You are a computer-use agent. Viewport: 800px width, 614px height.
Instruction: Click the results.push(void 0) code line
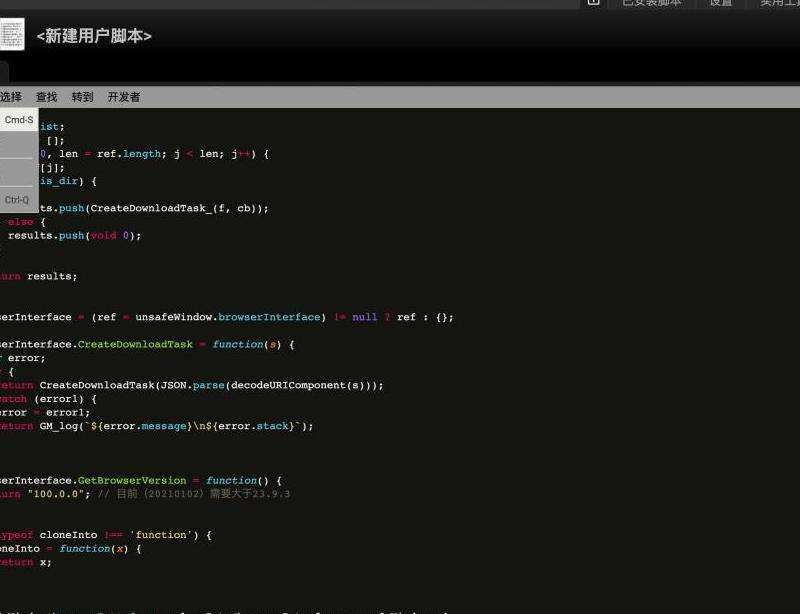coord(74,236)
